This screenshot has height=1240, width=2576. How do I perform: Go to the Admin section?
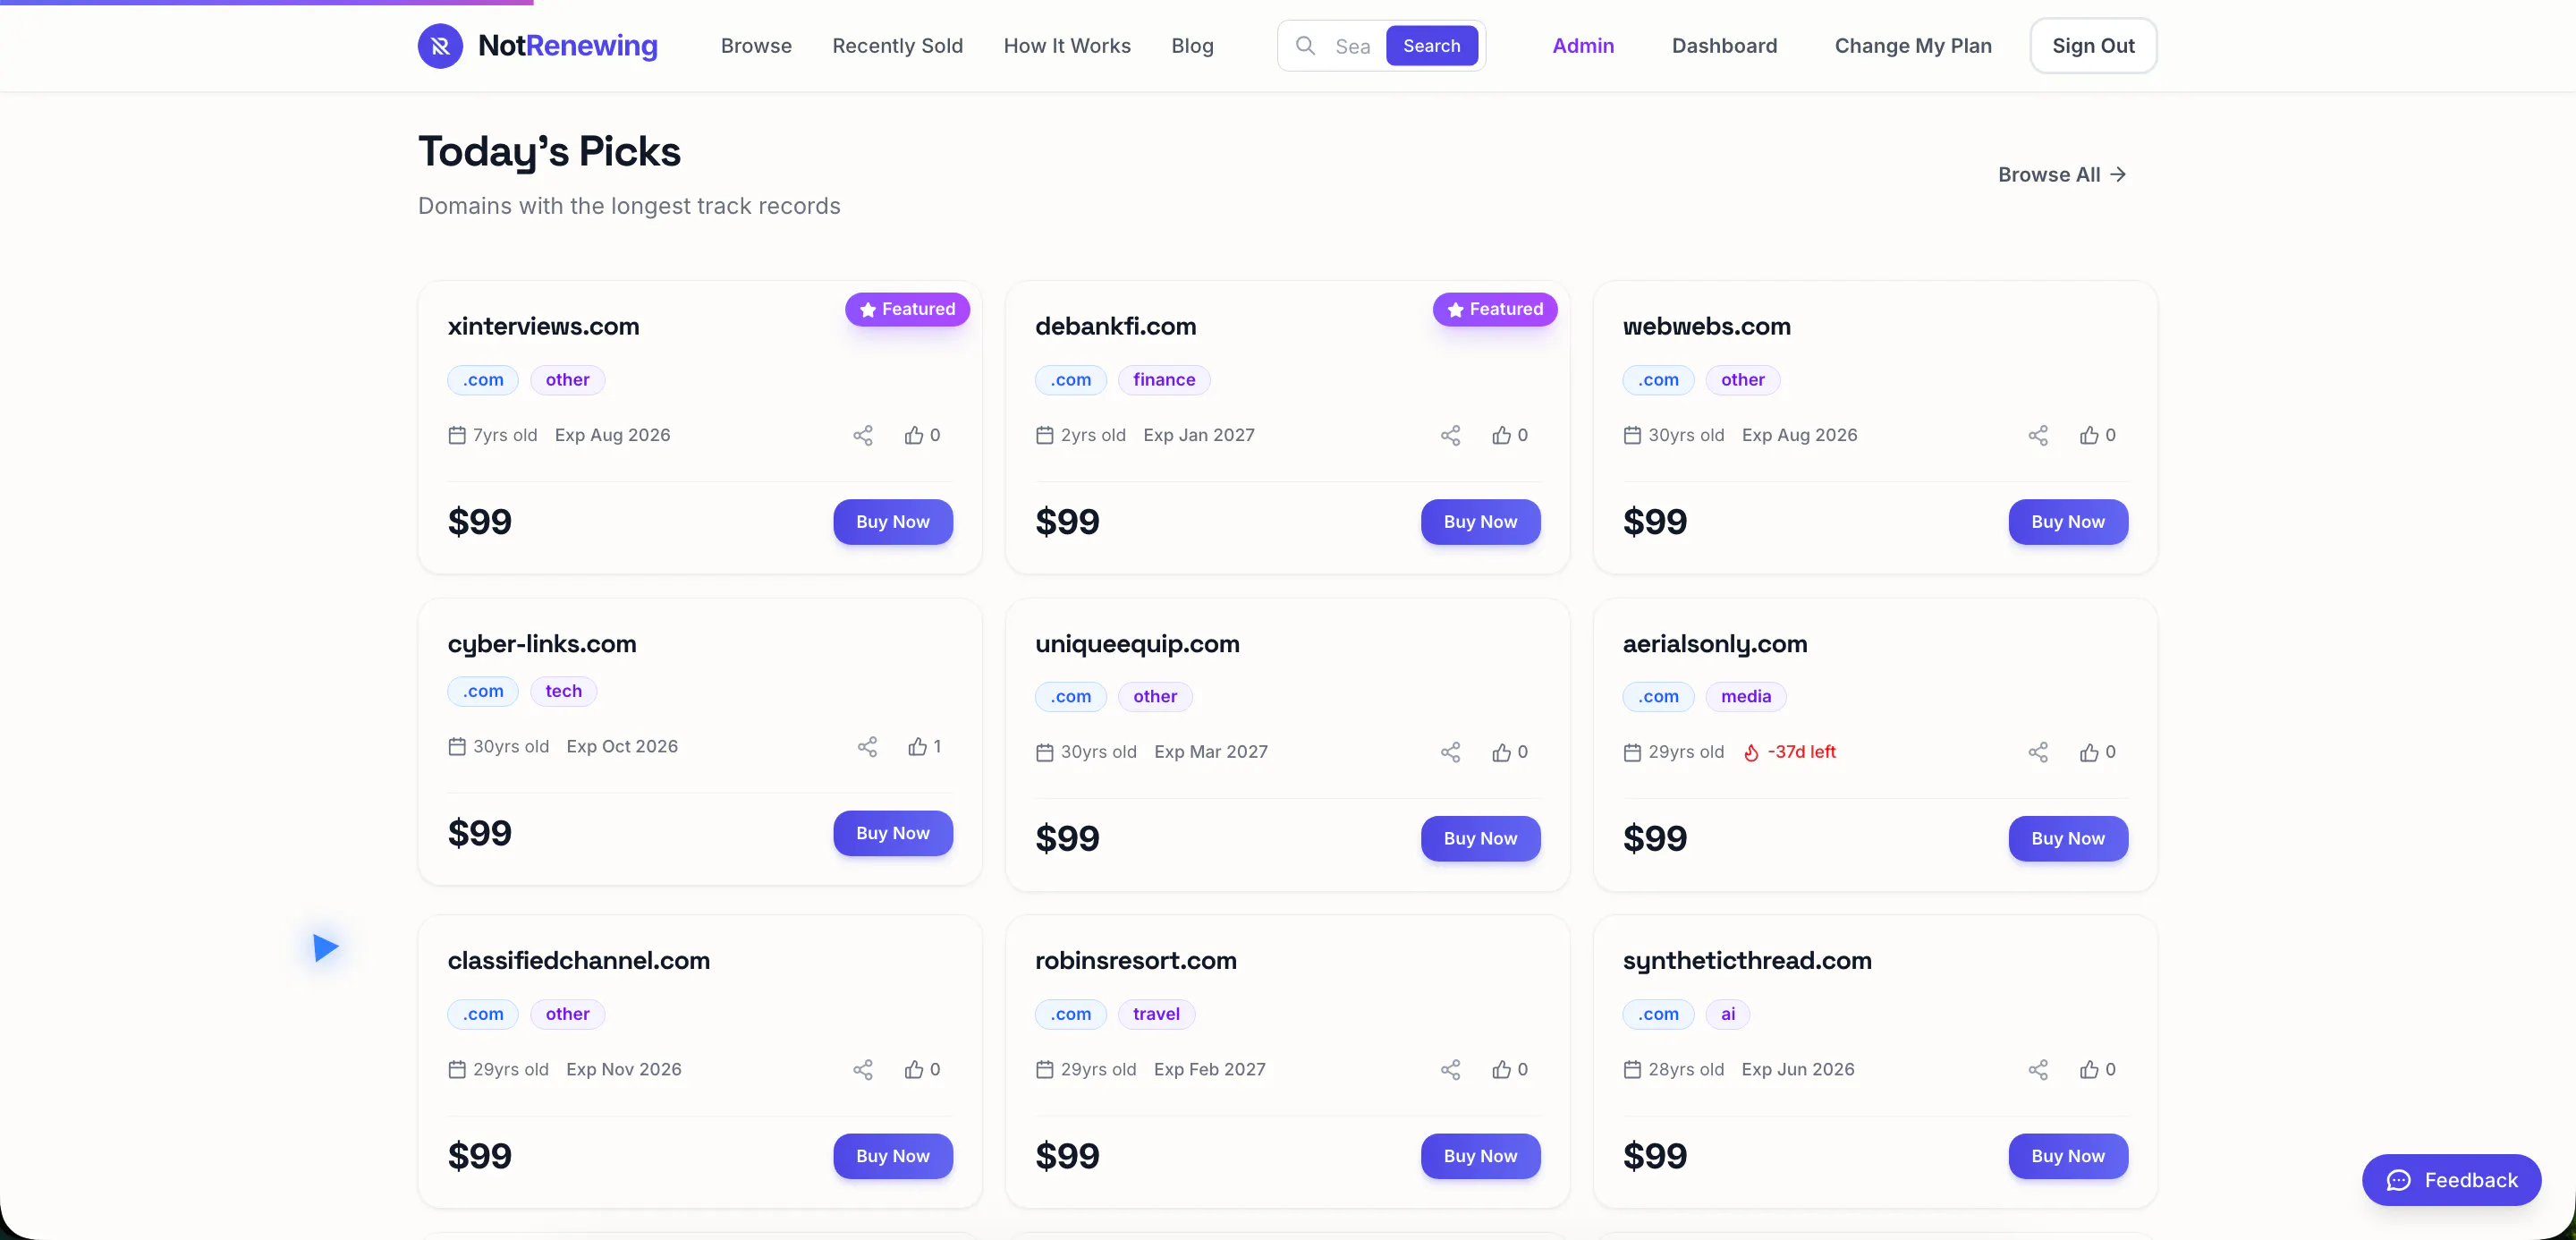(1583, 46)
